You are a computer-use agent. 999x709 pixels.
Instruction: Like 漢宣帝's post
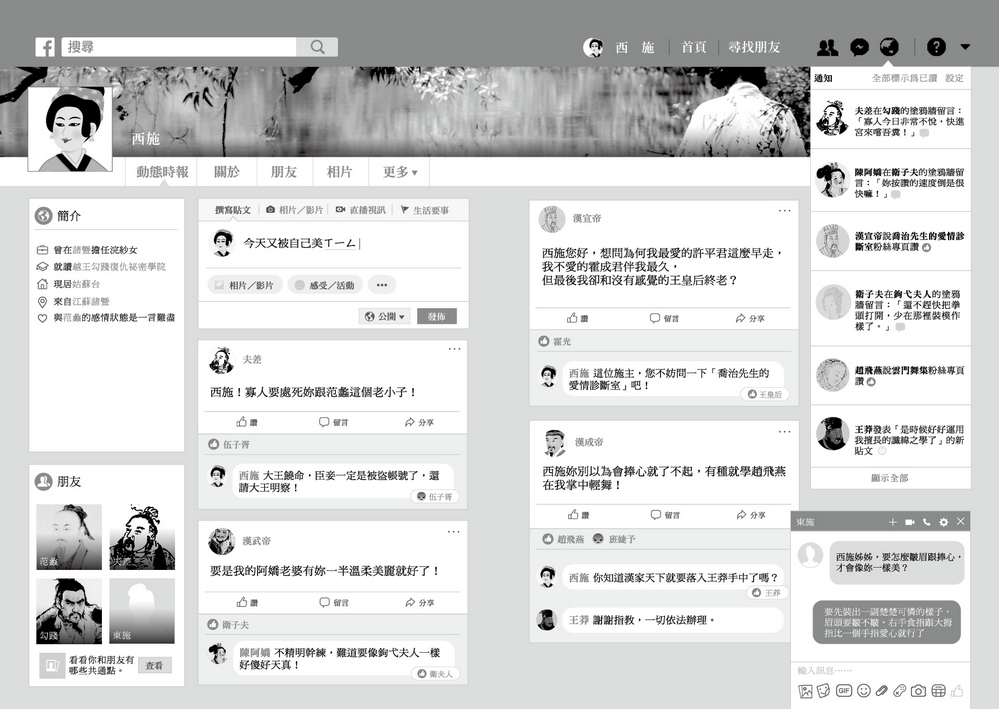coord(577,318)
